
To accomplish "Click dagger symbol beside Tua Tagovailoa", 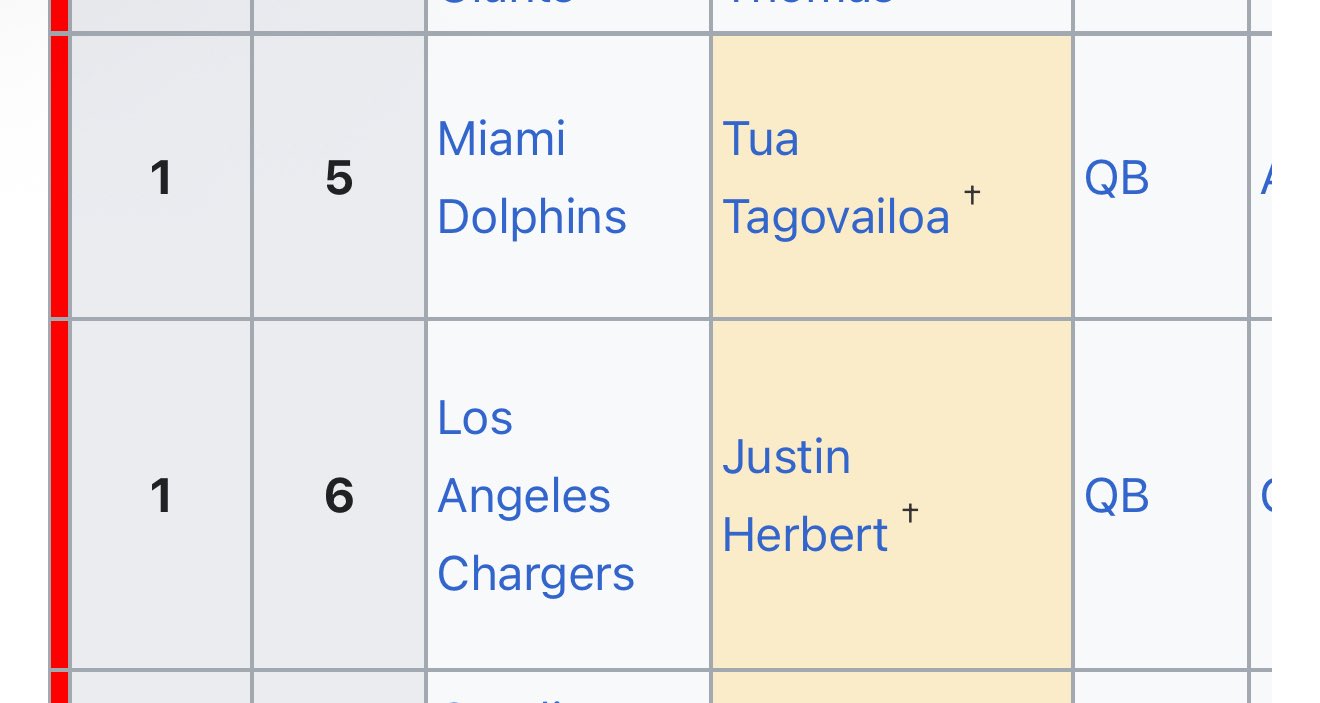I will [972, 195].
